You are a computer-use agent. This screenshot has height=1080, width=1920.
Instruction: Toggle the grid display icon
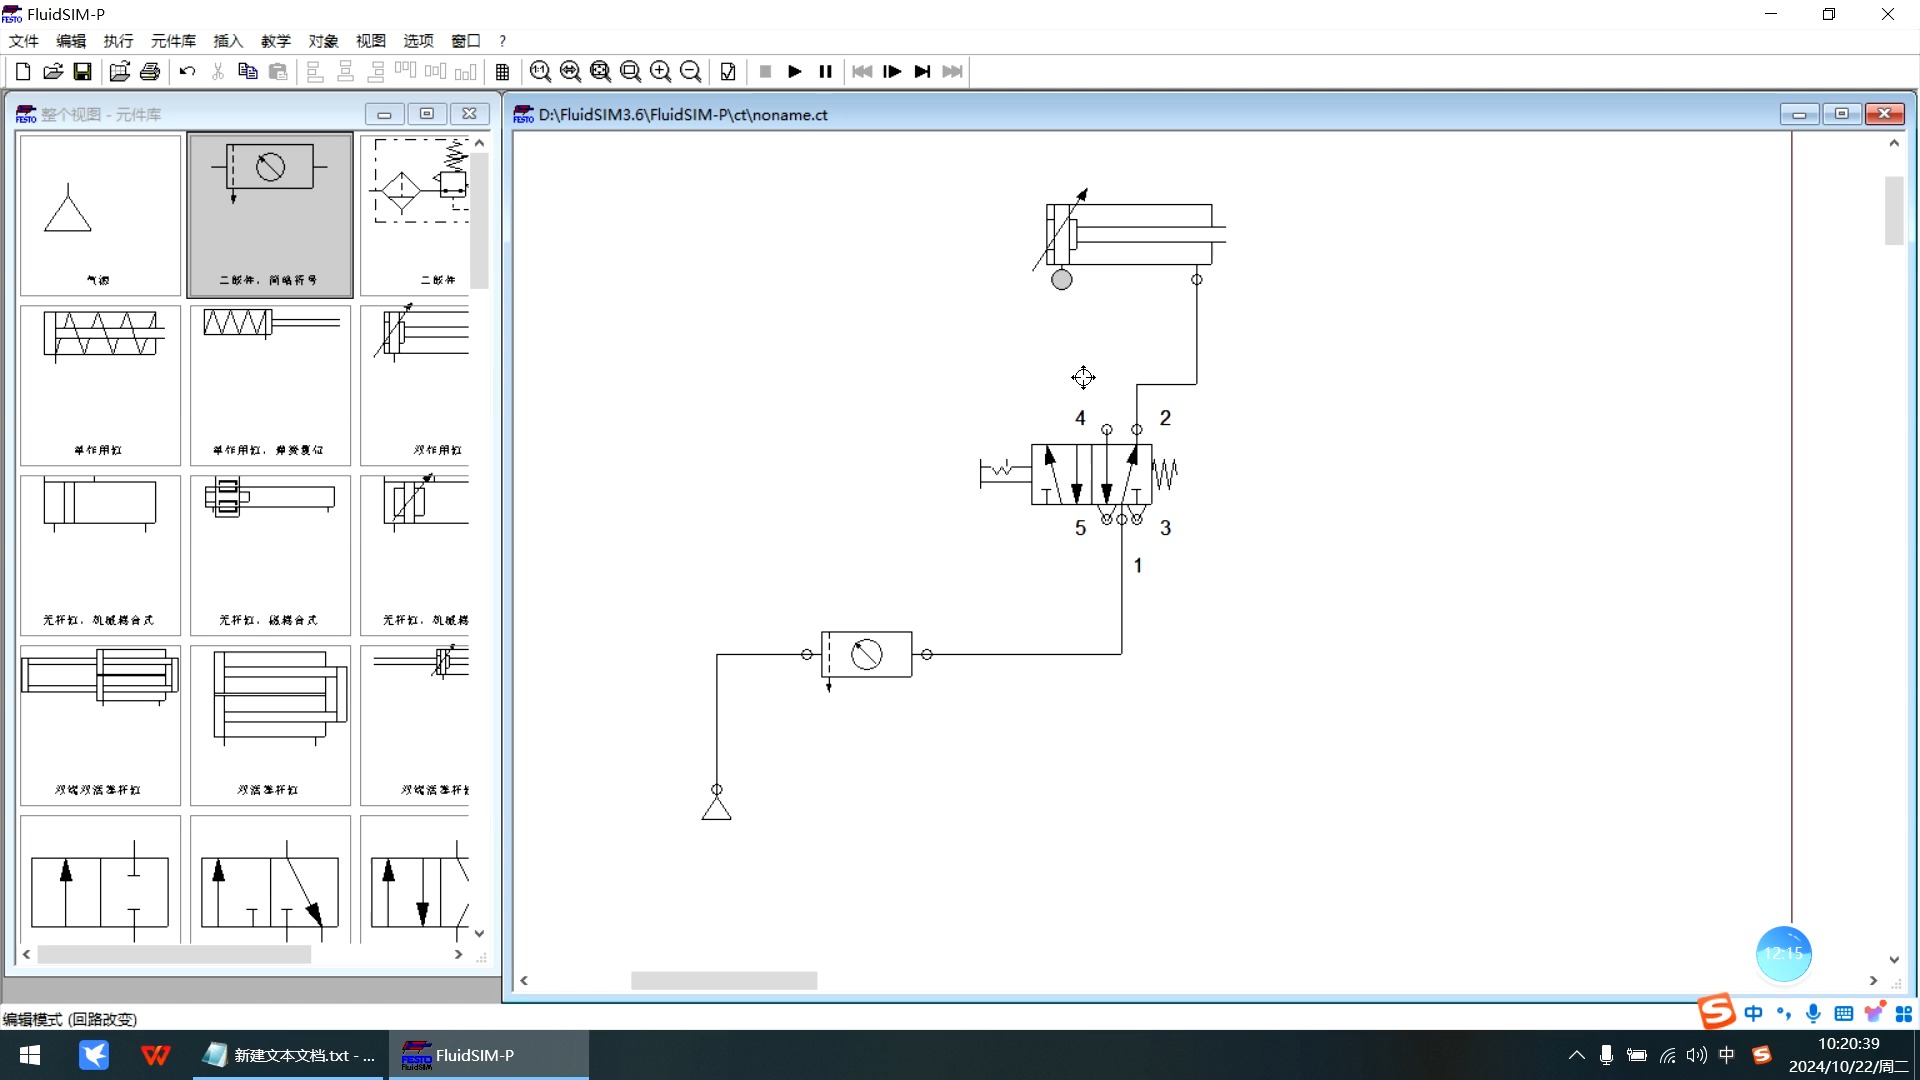[502, 71]
